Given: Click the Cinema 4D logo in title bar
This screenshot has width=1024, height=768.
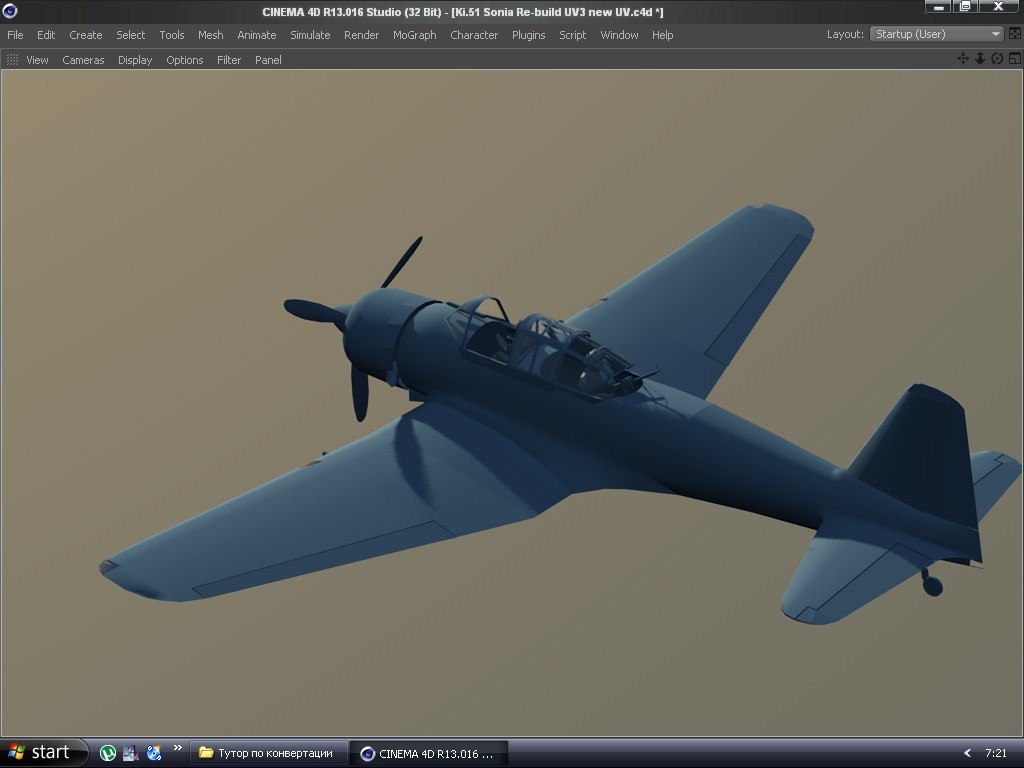Looking at the screenshot, I should click(10, 11).
